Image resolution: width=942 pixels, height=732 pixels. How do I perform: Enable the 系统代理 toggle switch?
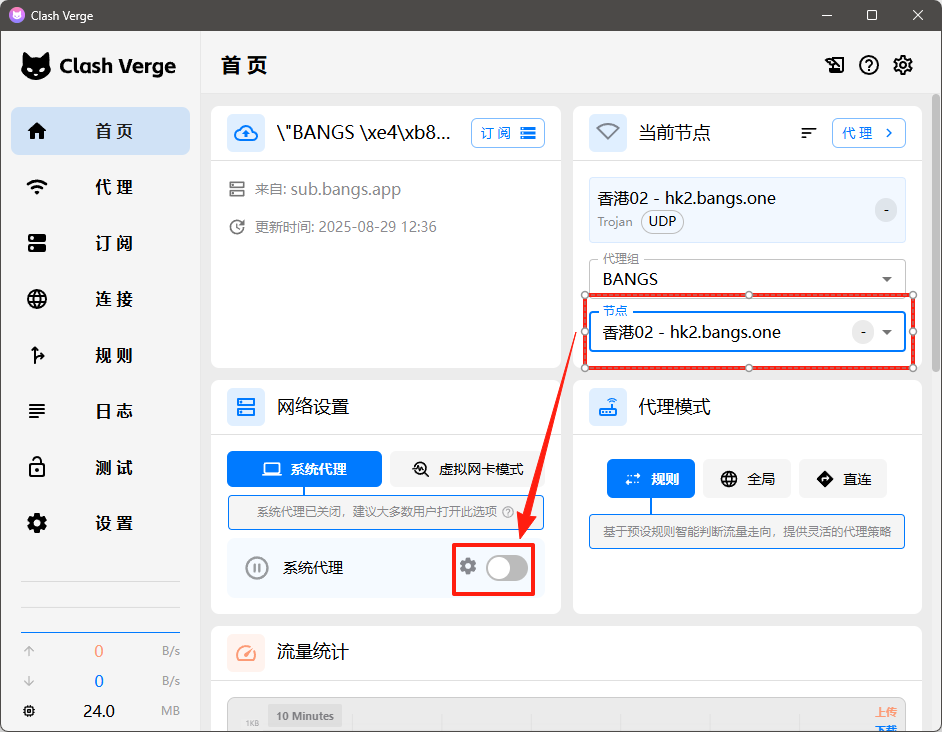(x=506, y=568)
